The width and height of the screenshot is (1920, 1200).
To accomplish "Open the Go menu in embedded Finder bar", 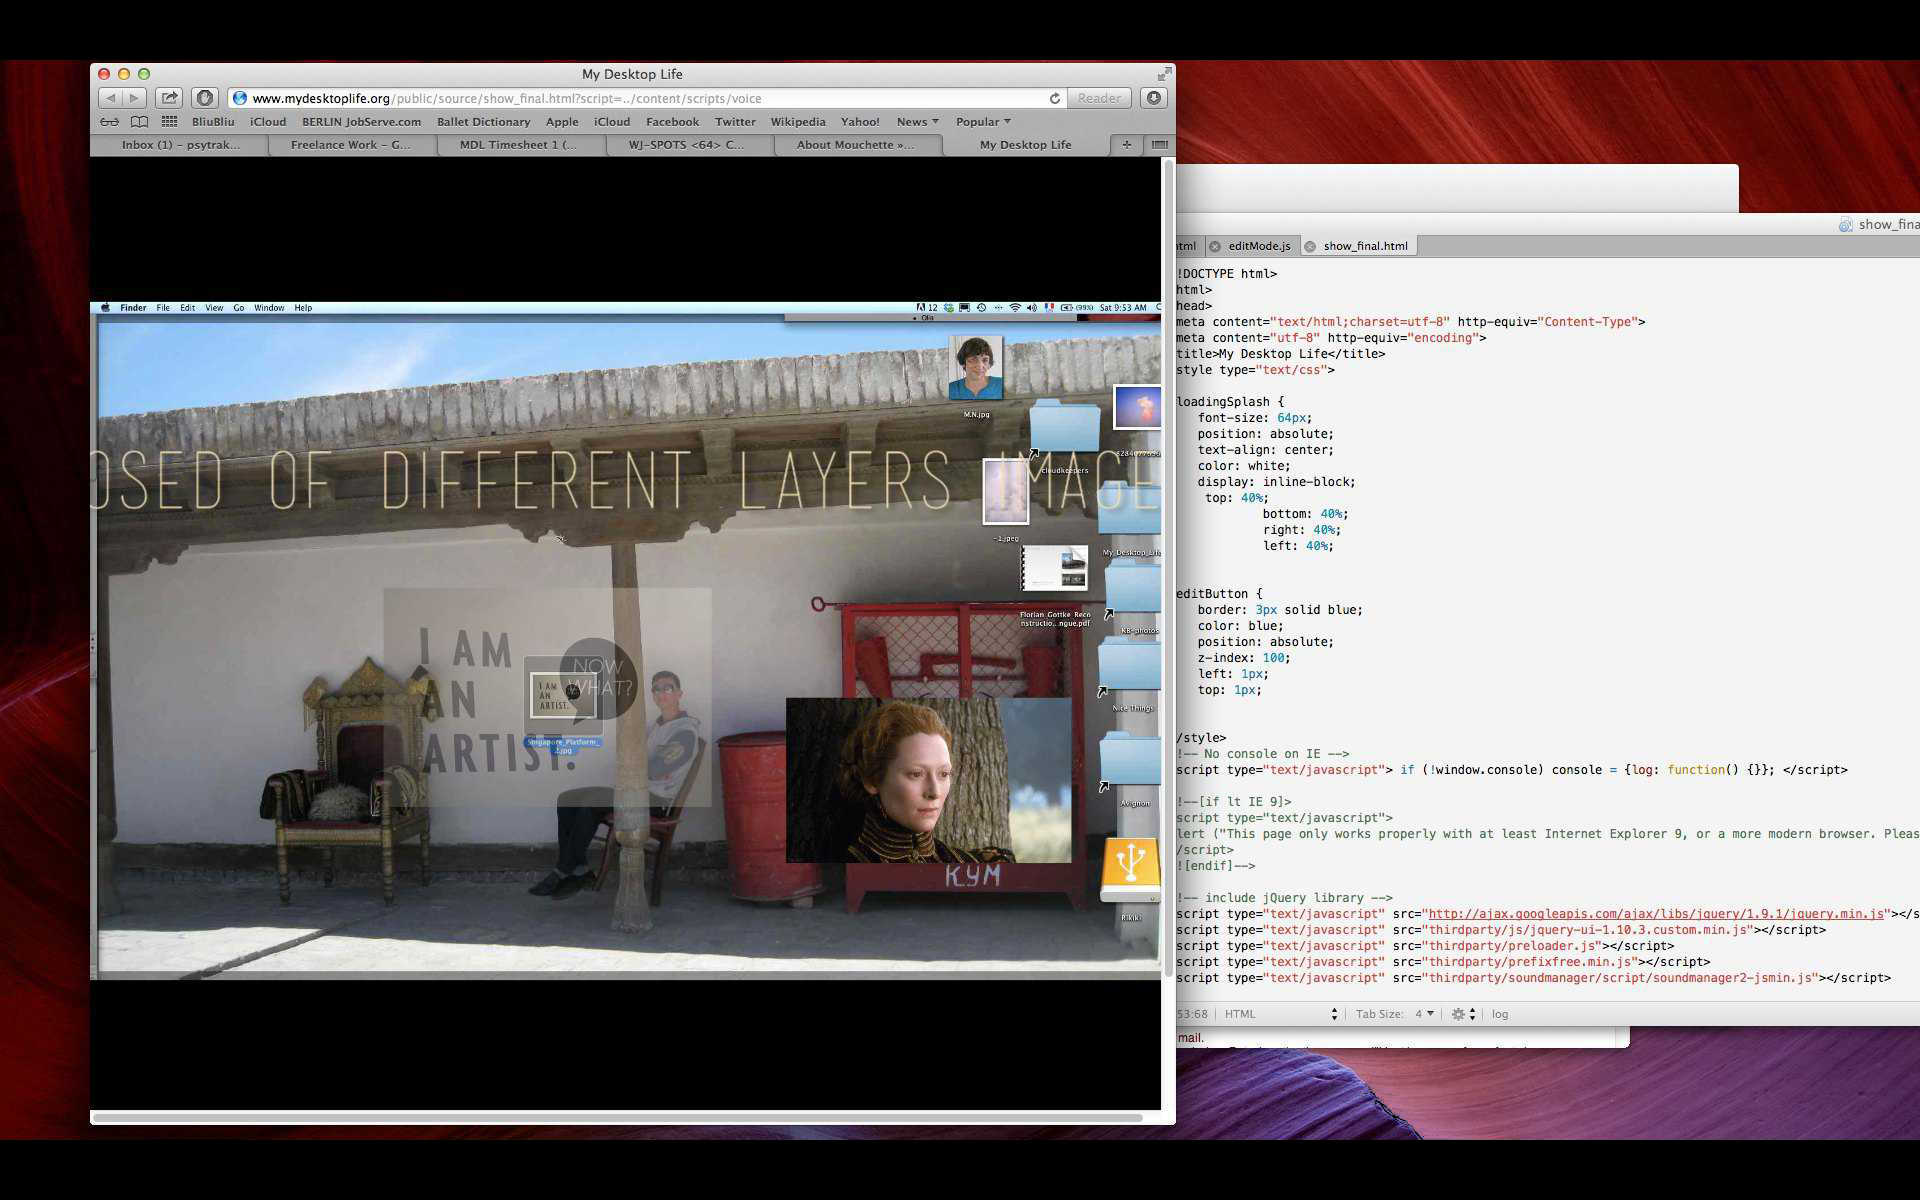I will click(239, 308).
